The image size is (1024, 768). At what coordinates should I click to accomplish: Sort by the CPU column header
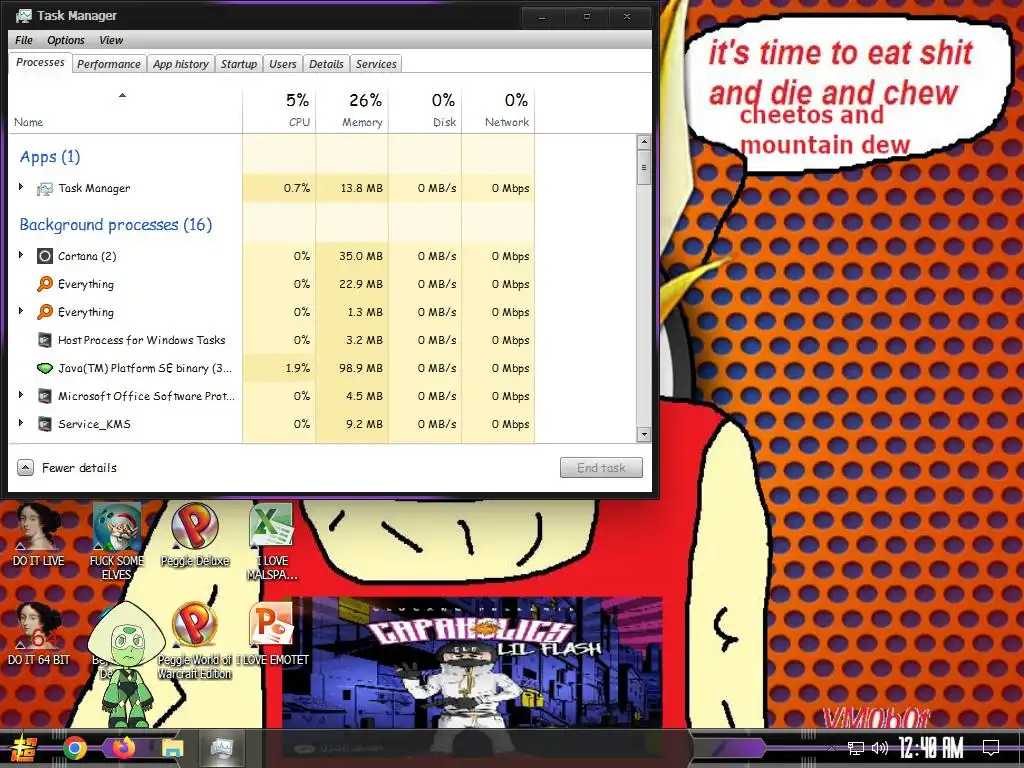tap(280, 110)
